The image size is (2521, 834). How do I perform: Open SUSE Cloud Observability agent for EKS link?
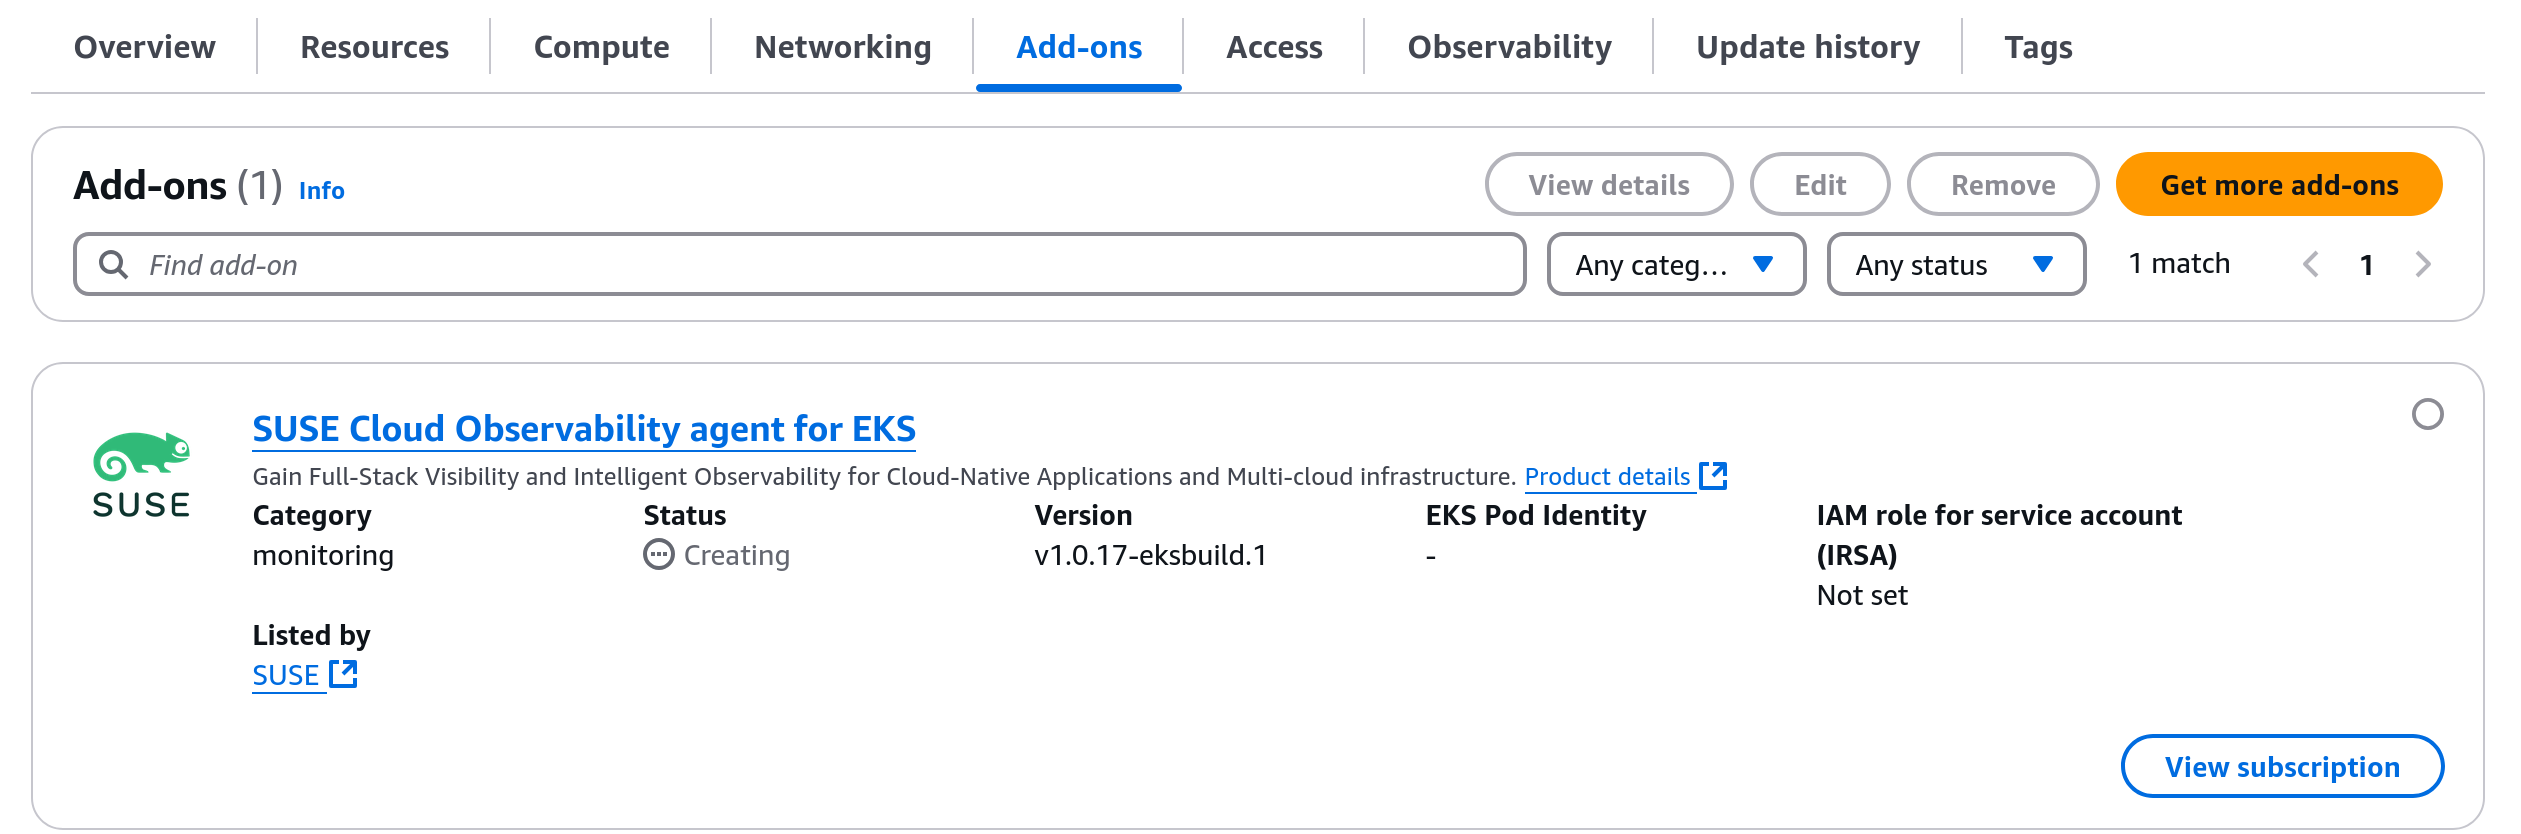[x=584, y=428]
